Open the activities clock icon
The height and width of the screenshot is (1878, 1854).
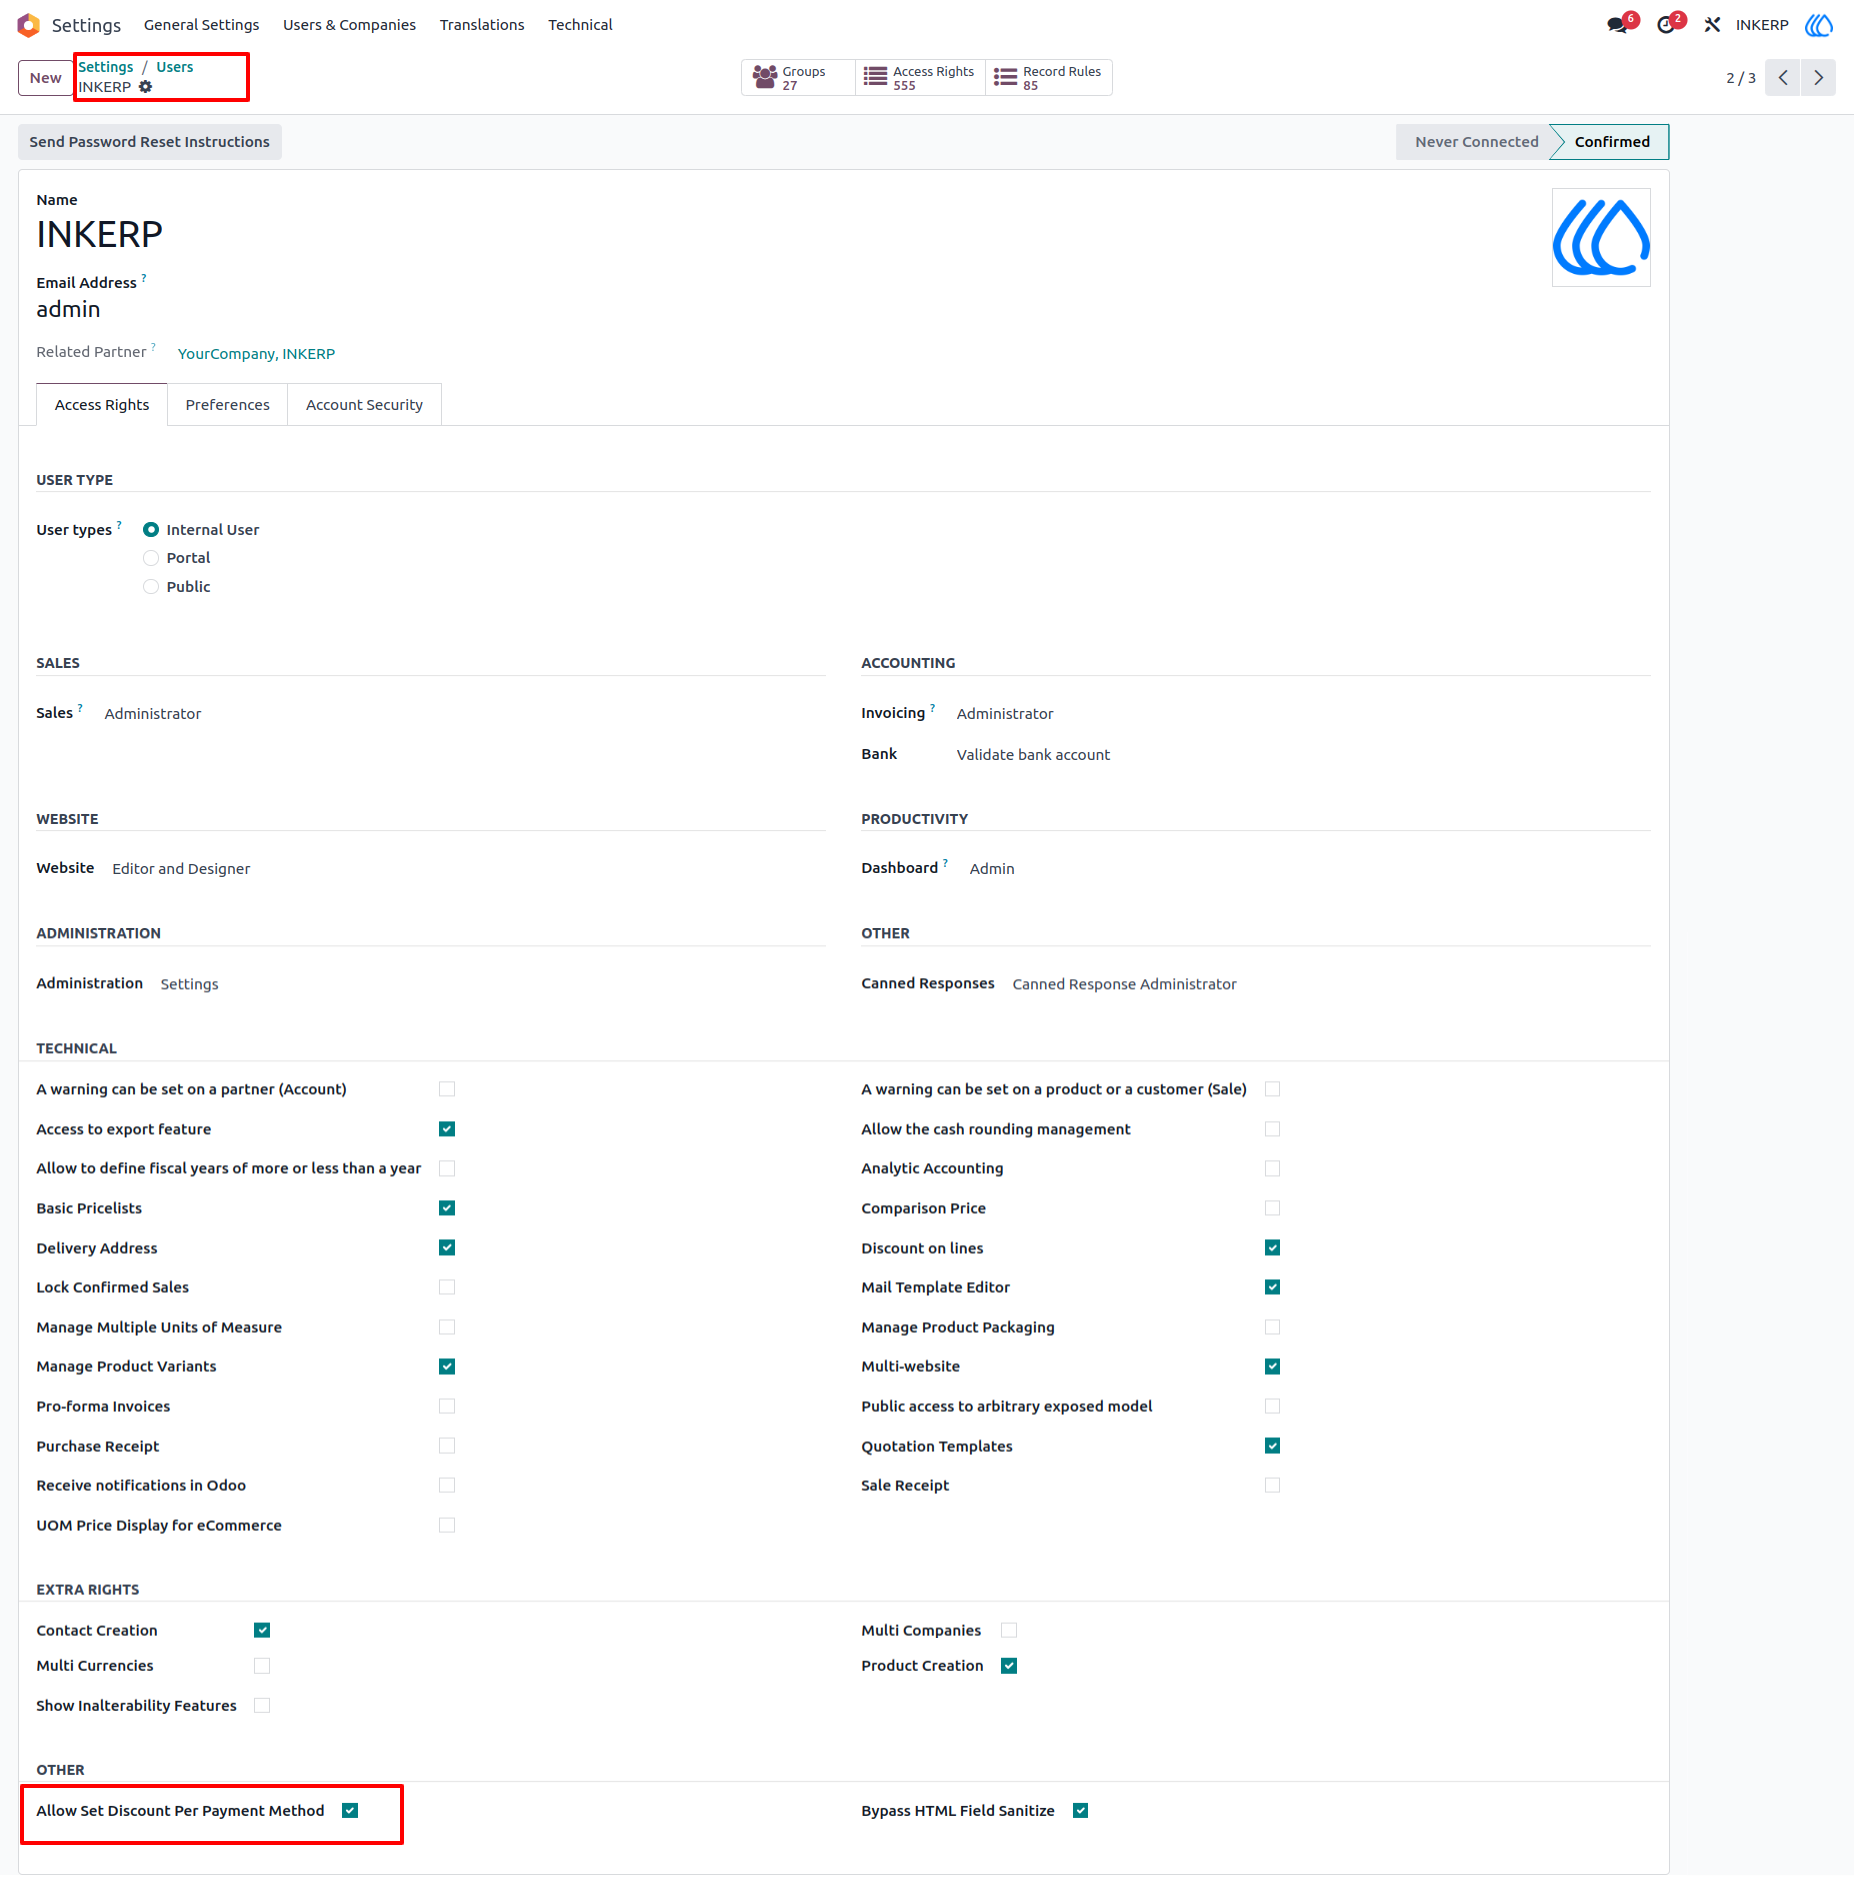pos(1666,25)
